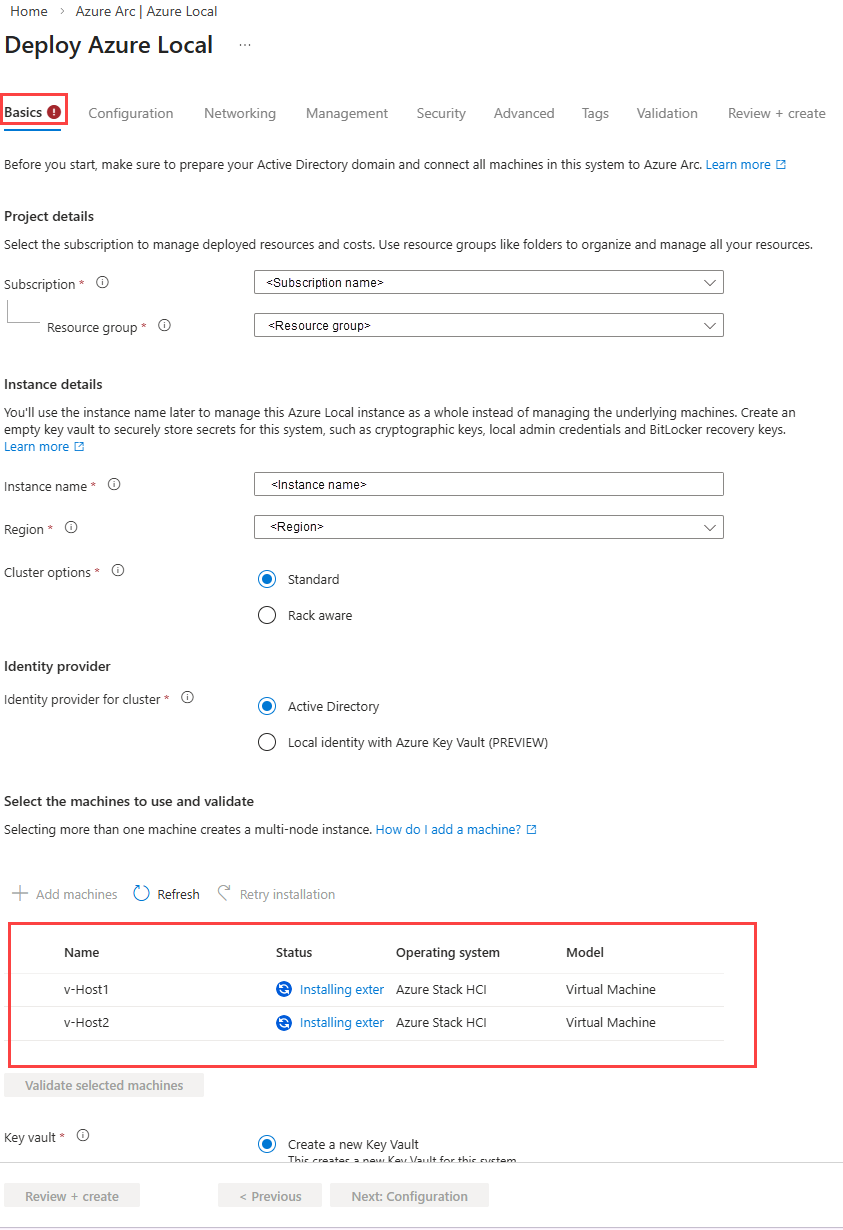Click the installing status icon for v-Host1
843x1230 pixels.
[x=284, y=990]
